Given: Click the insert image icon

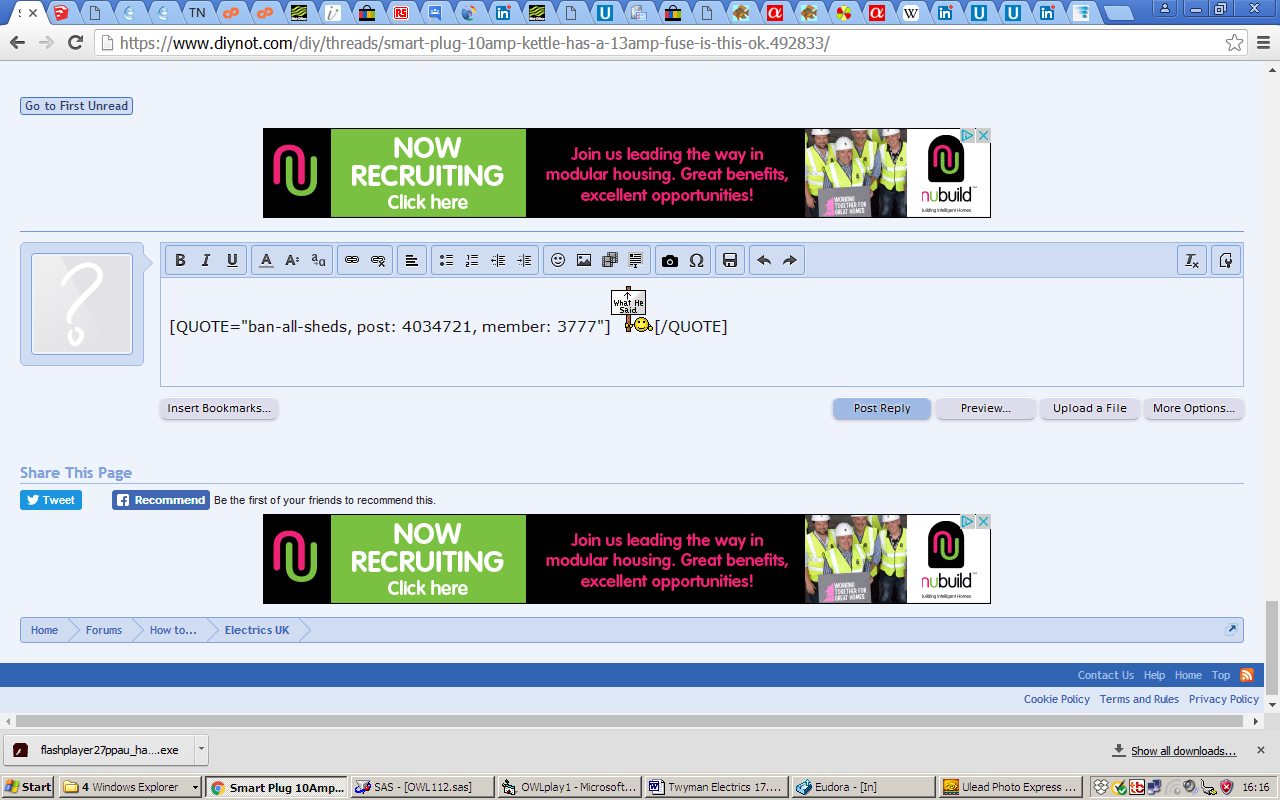Looking at the screenshot, I should click(x=584, y=260).
